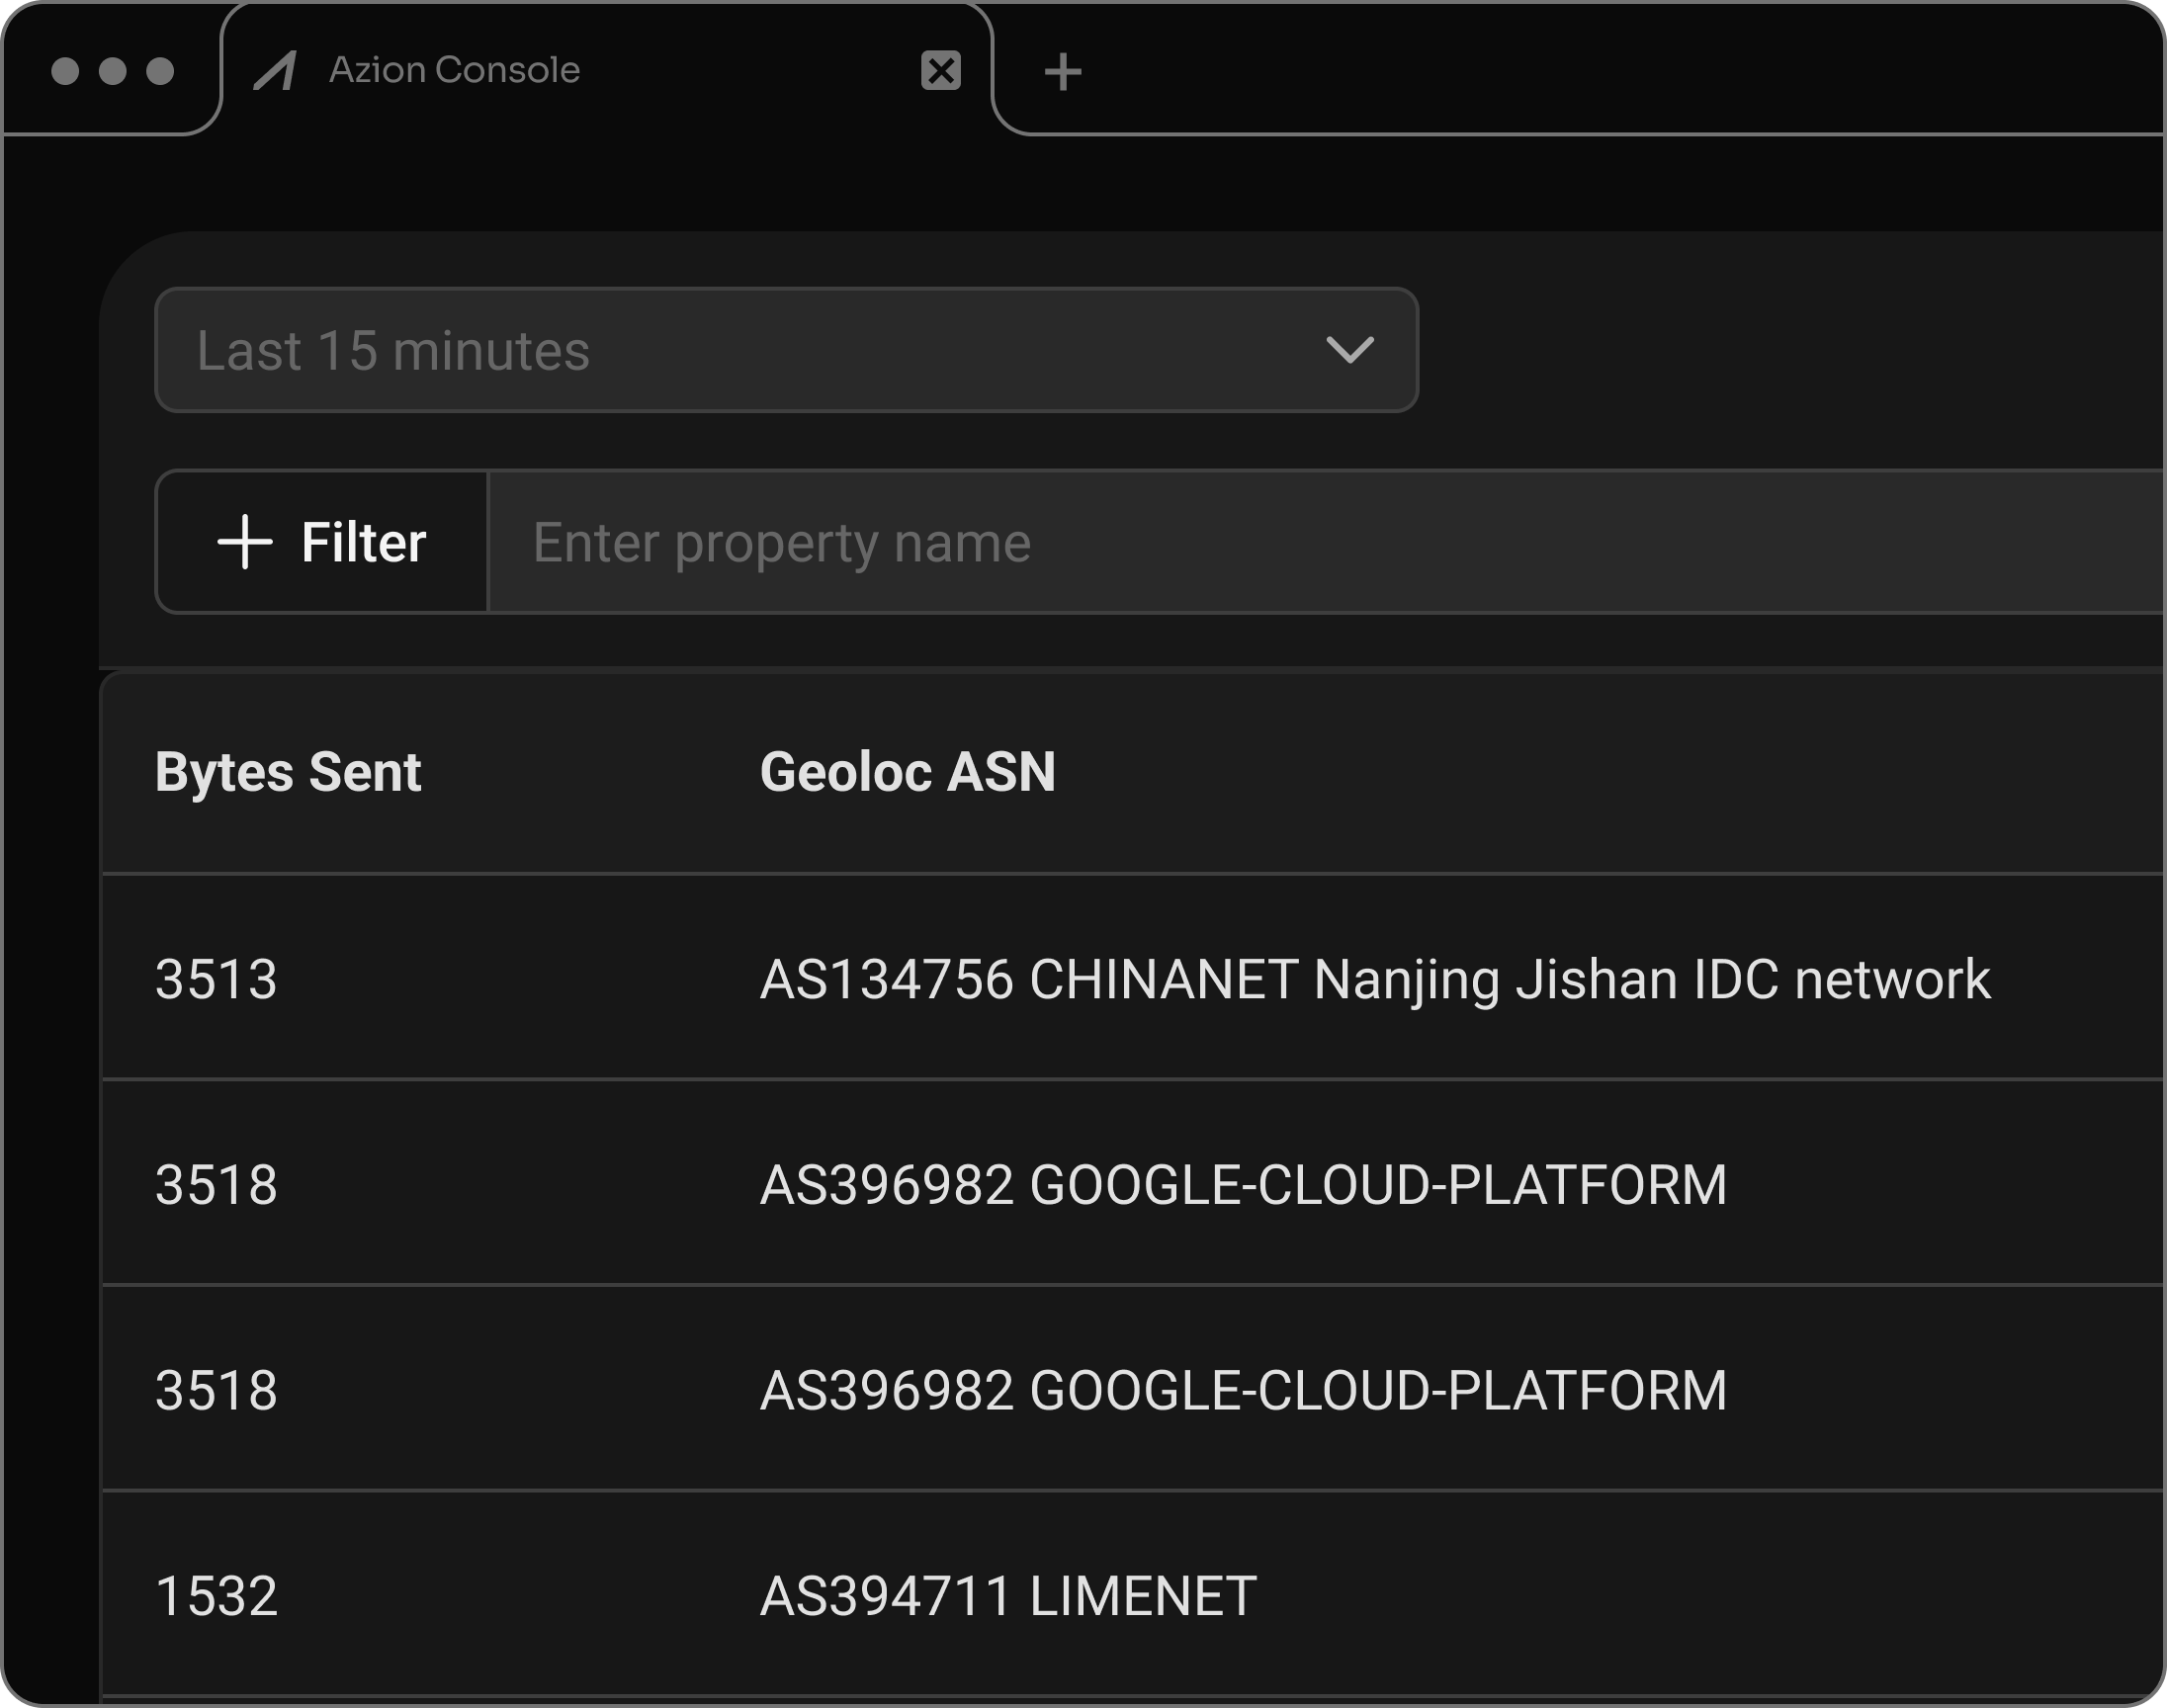Click the 3513 bytes sent cell

point(216,979)
